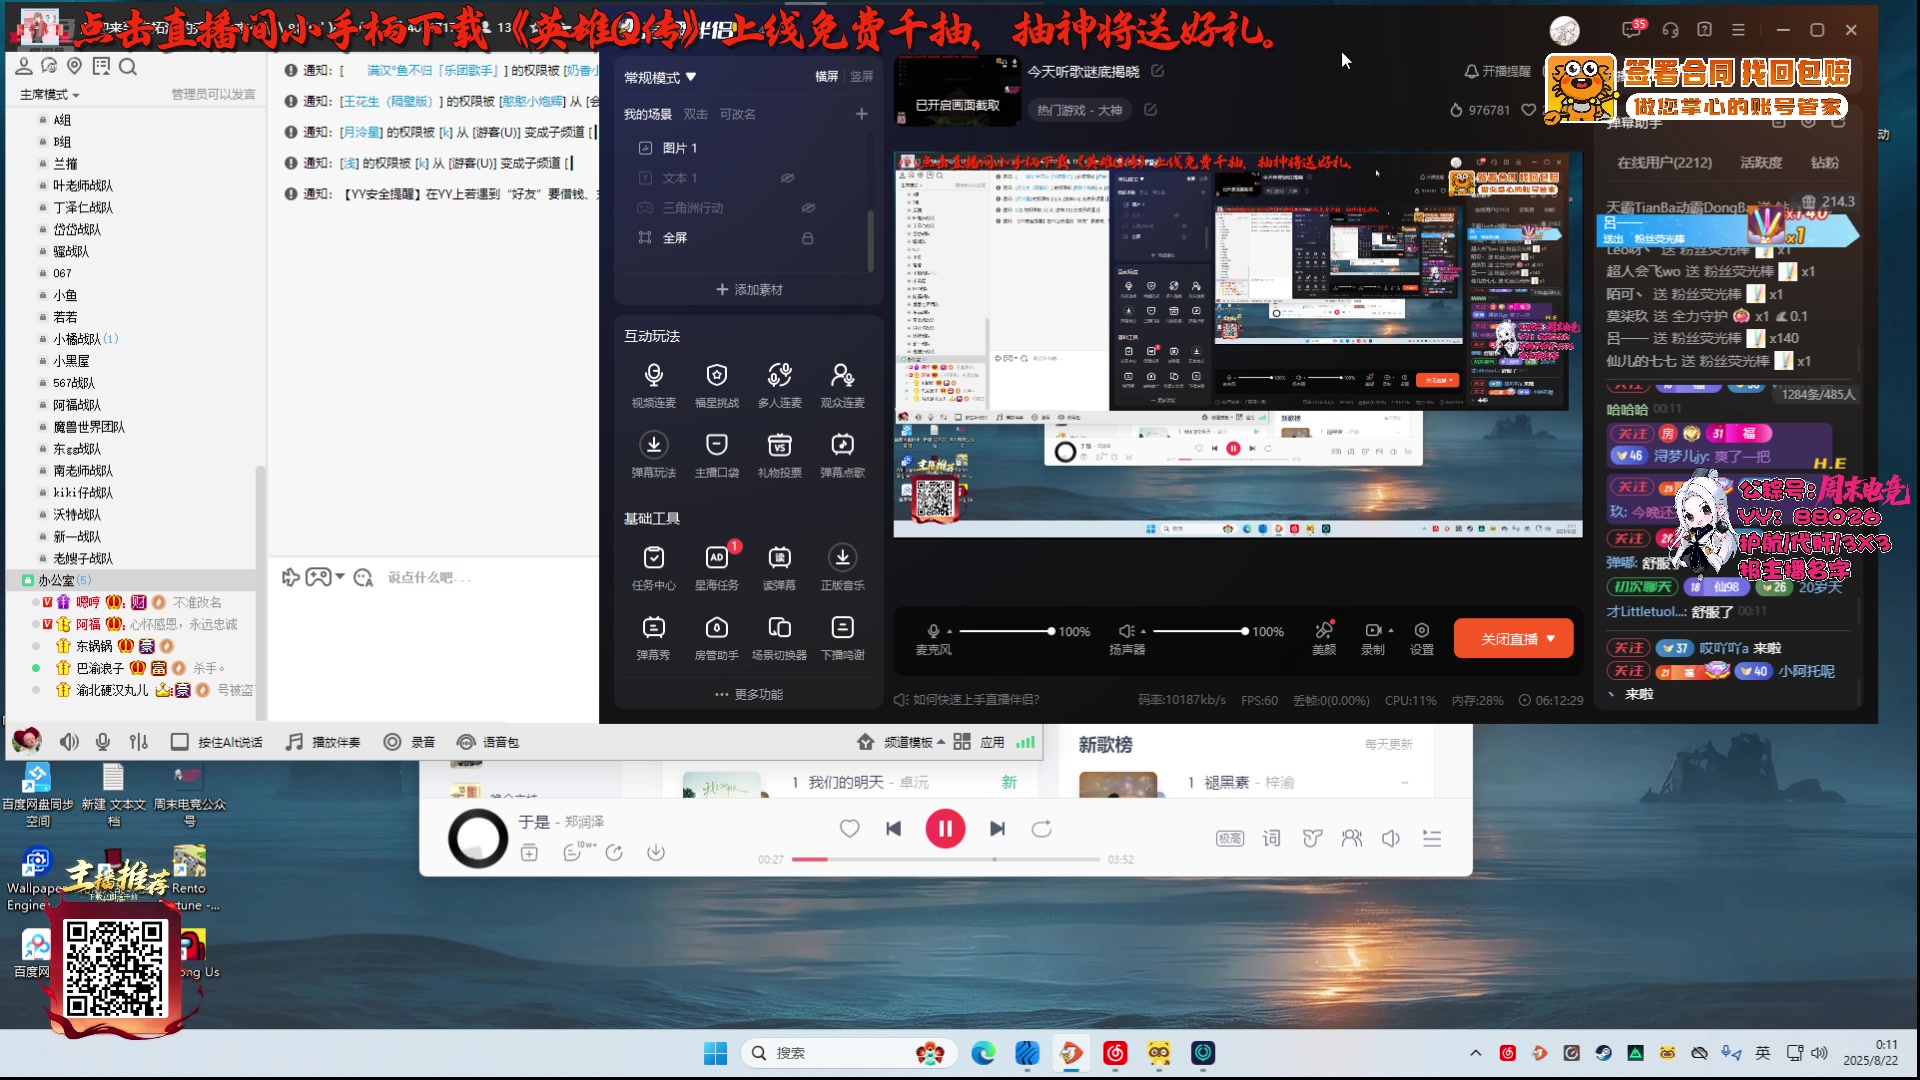The height and width of the screenshot is (1080, 1920).
Task: Click 播放伴奏 play accompaniment button
Action: [323, 742]
